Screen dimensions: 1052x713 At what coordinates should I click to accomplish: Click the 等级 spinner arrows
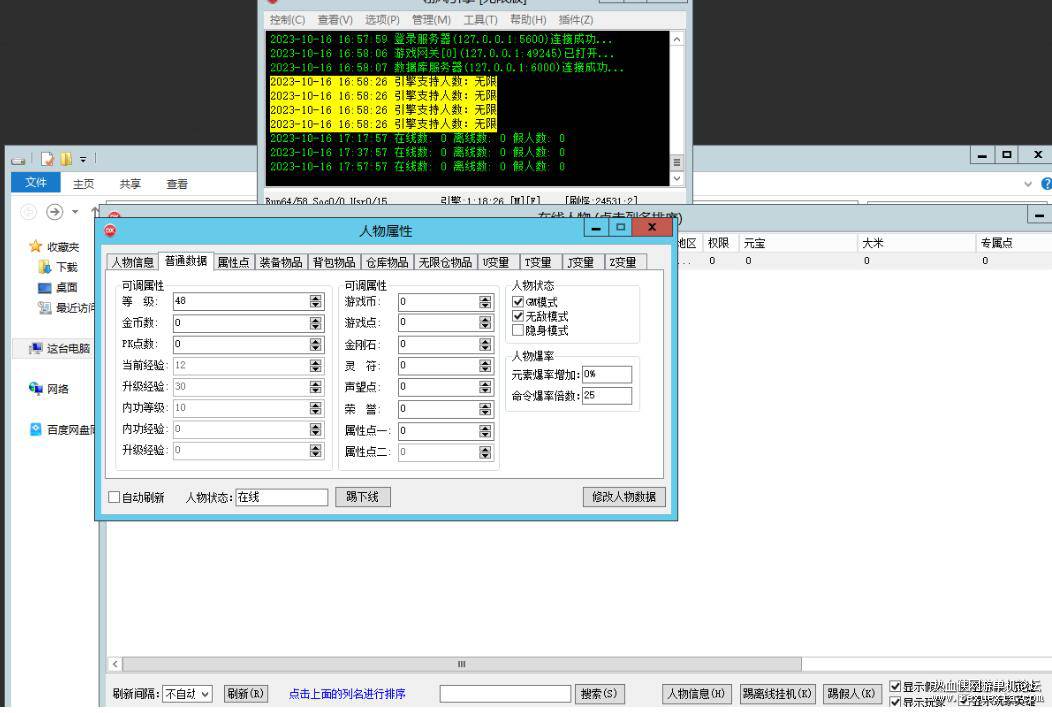[x=315, y=302]
